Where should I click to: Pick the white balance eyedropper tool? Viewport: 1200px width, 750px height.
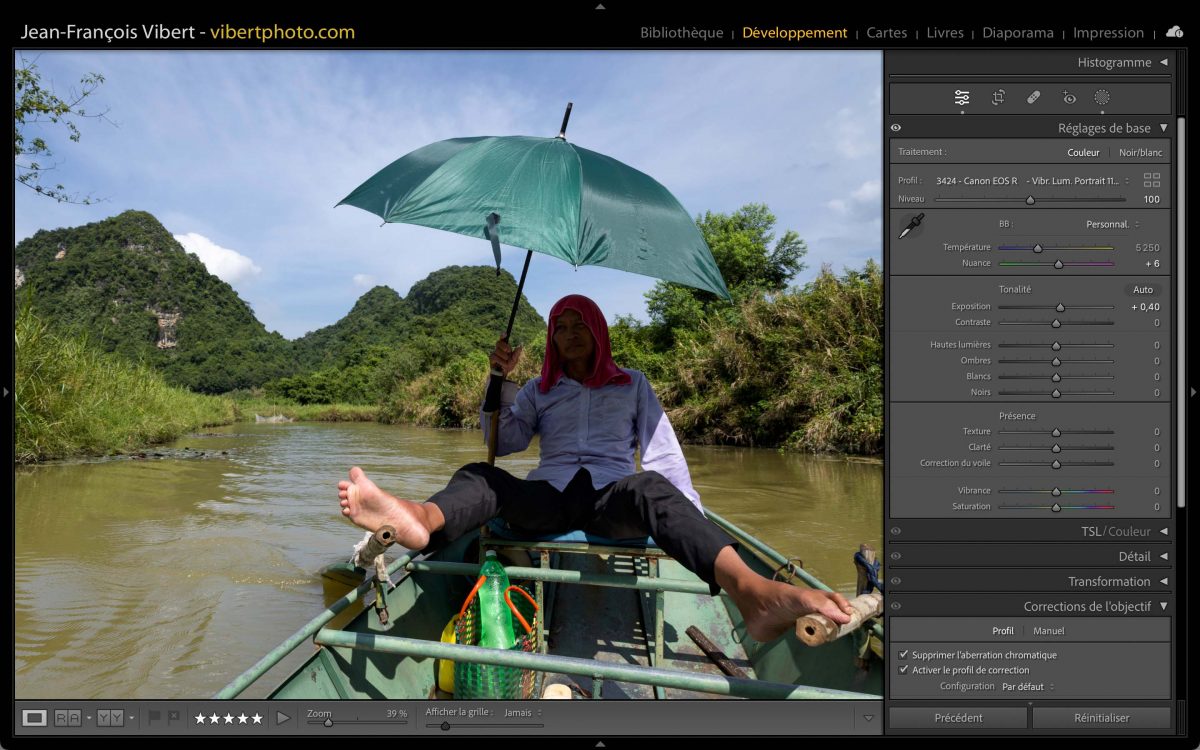click(x=910, y=226)
